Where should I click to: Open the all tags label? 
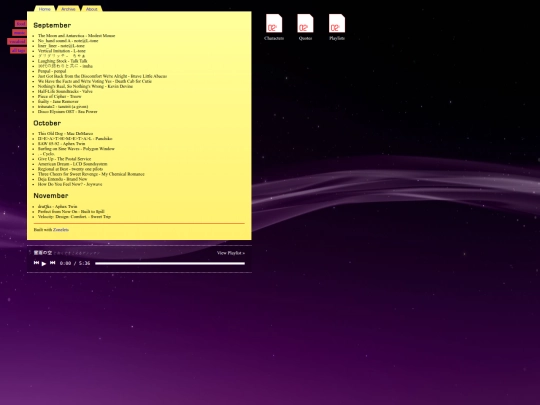pos(18,50)
